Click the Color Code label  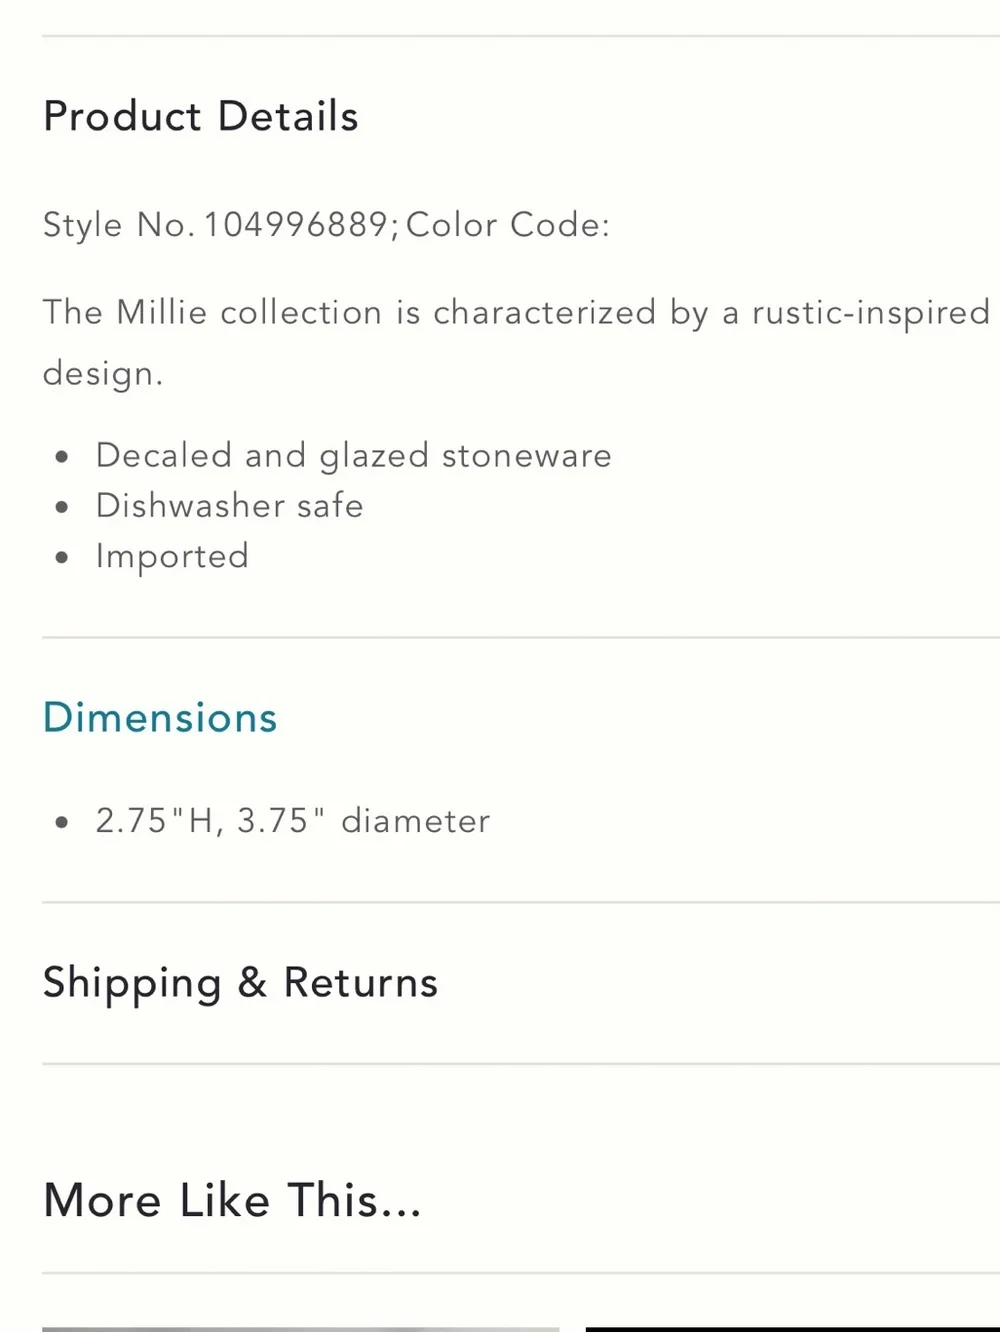coord(507,225)
